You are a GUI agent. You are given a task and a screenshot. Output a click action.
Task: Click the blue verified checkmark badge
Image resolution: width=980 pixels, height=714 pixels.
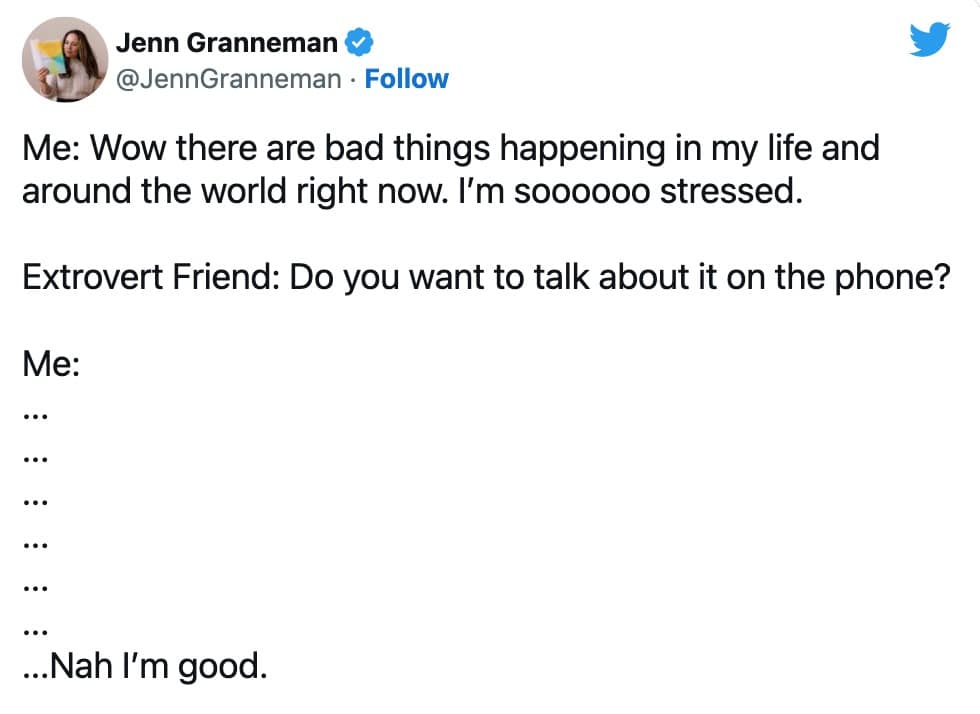click(x=359, y=43)
